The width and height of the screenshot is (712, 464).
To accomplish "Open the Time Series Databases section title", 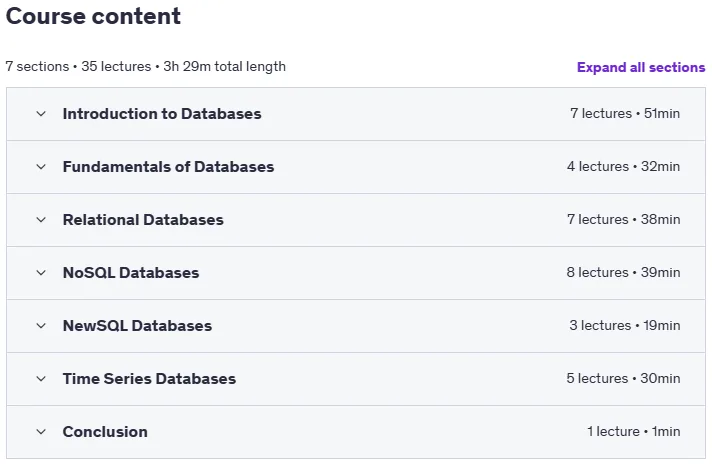I will [x=149, y=379].
